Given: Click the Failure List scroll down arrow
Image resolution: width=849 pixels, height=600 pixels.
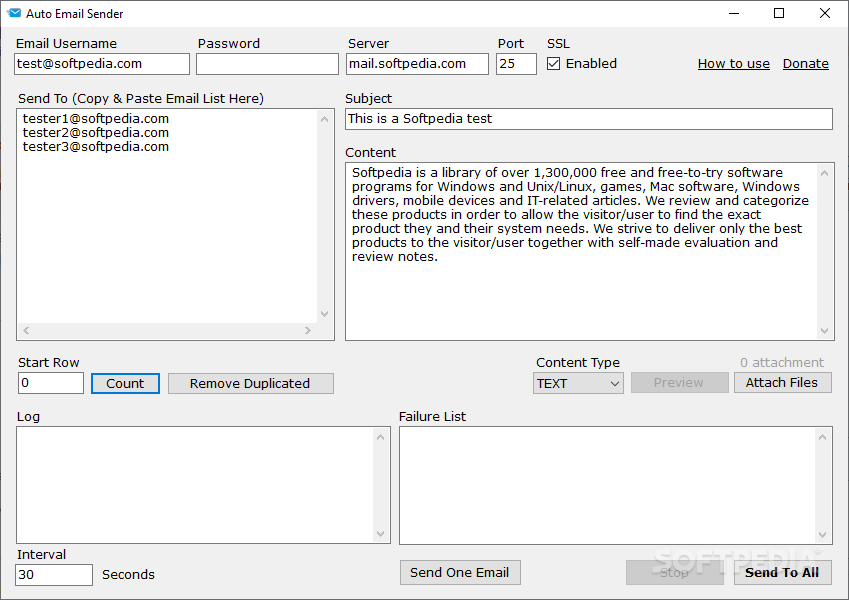Looking at the screenshot, I should [x=822, y=535].
